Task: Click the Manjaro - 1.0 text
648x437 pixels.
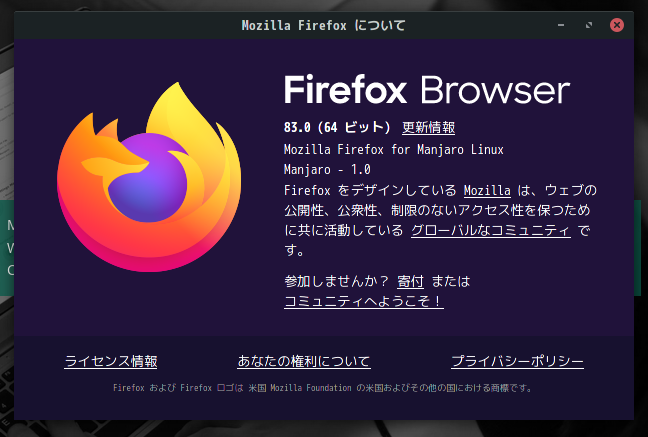Action: click(x=327, y=170)
